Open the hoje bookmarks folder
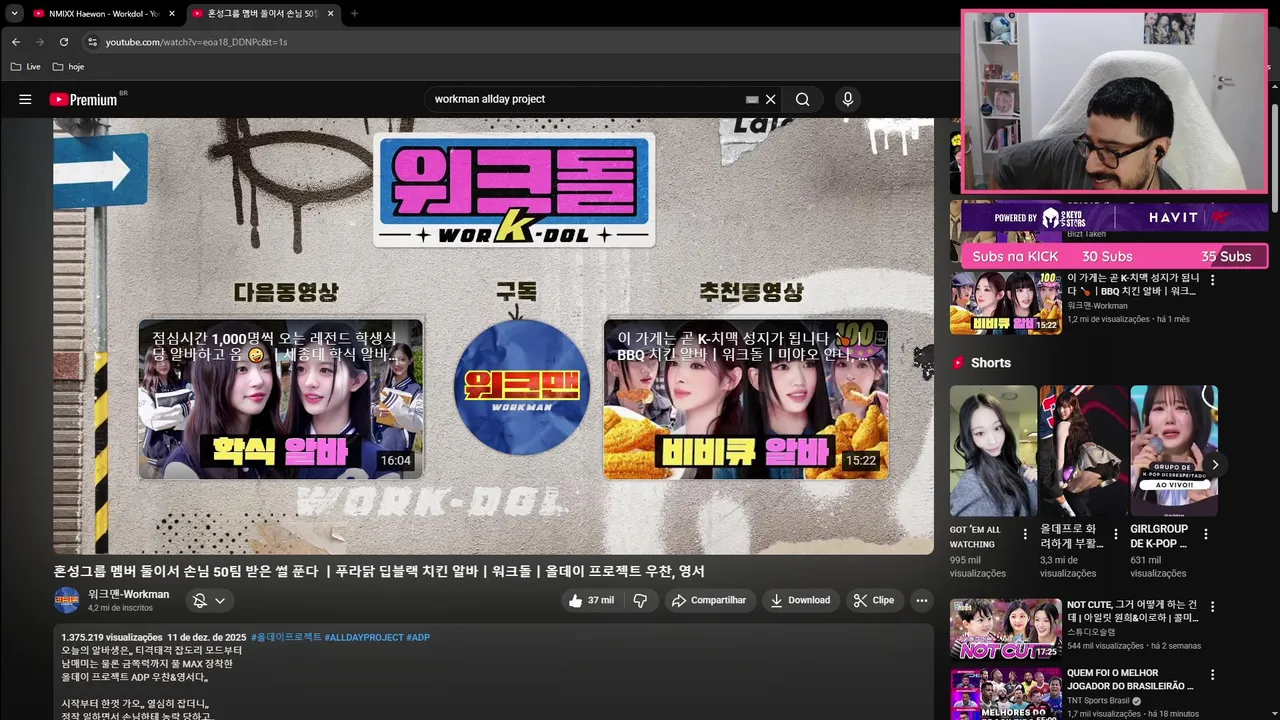The width and height of the screenshot is (1280, 720). coord(68,67)
